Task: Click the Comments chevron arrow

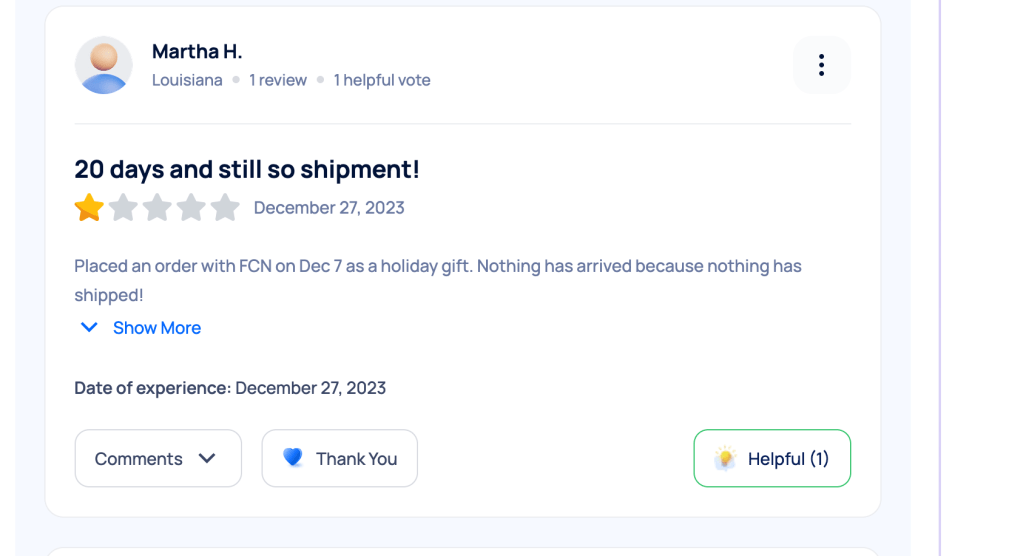Action: pyautogui.click(x=207, y=458)
